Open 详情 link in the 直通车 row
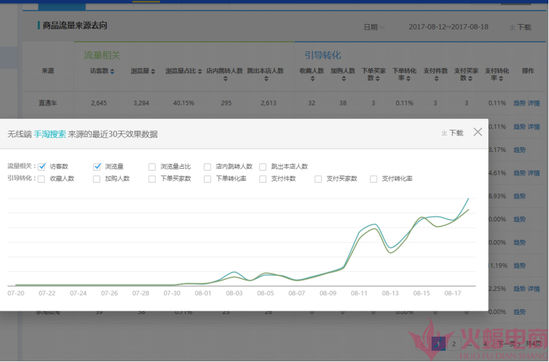The width and height of the screenshot is (549, 362). [x=534, y=103]
